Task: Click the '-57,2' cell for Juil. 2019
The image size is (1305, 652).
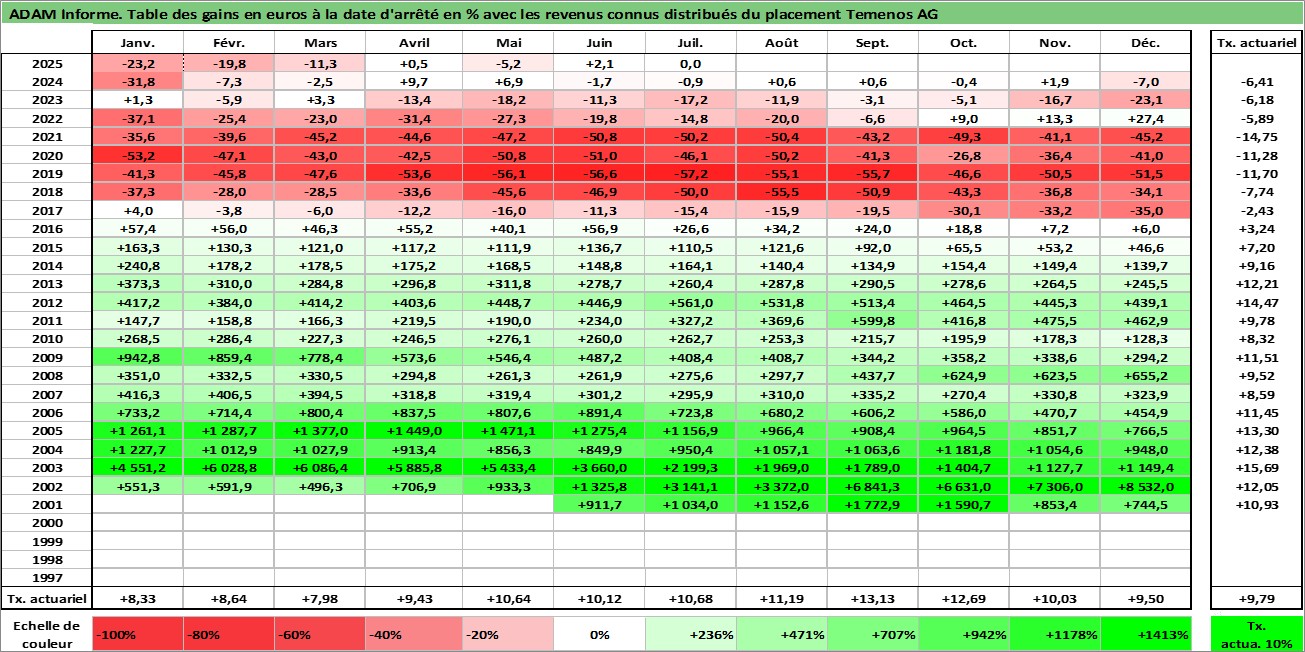Action: point(691,173)
